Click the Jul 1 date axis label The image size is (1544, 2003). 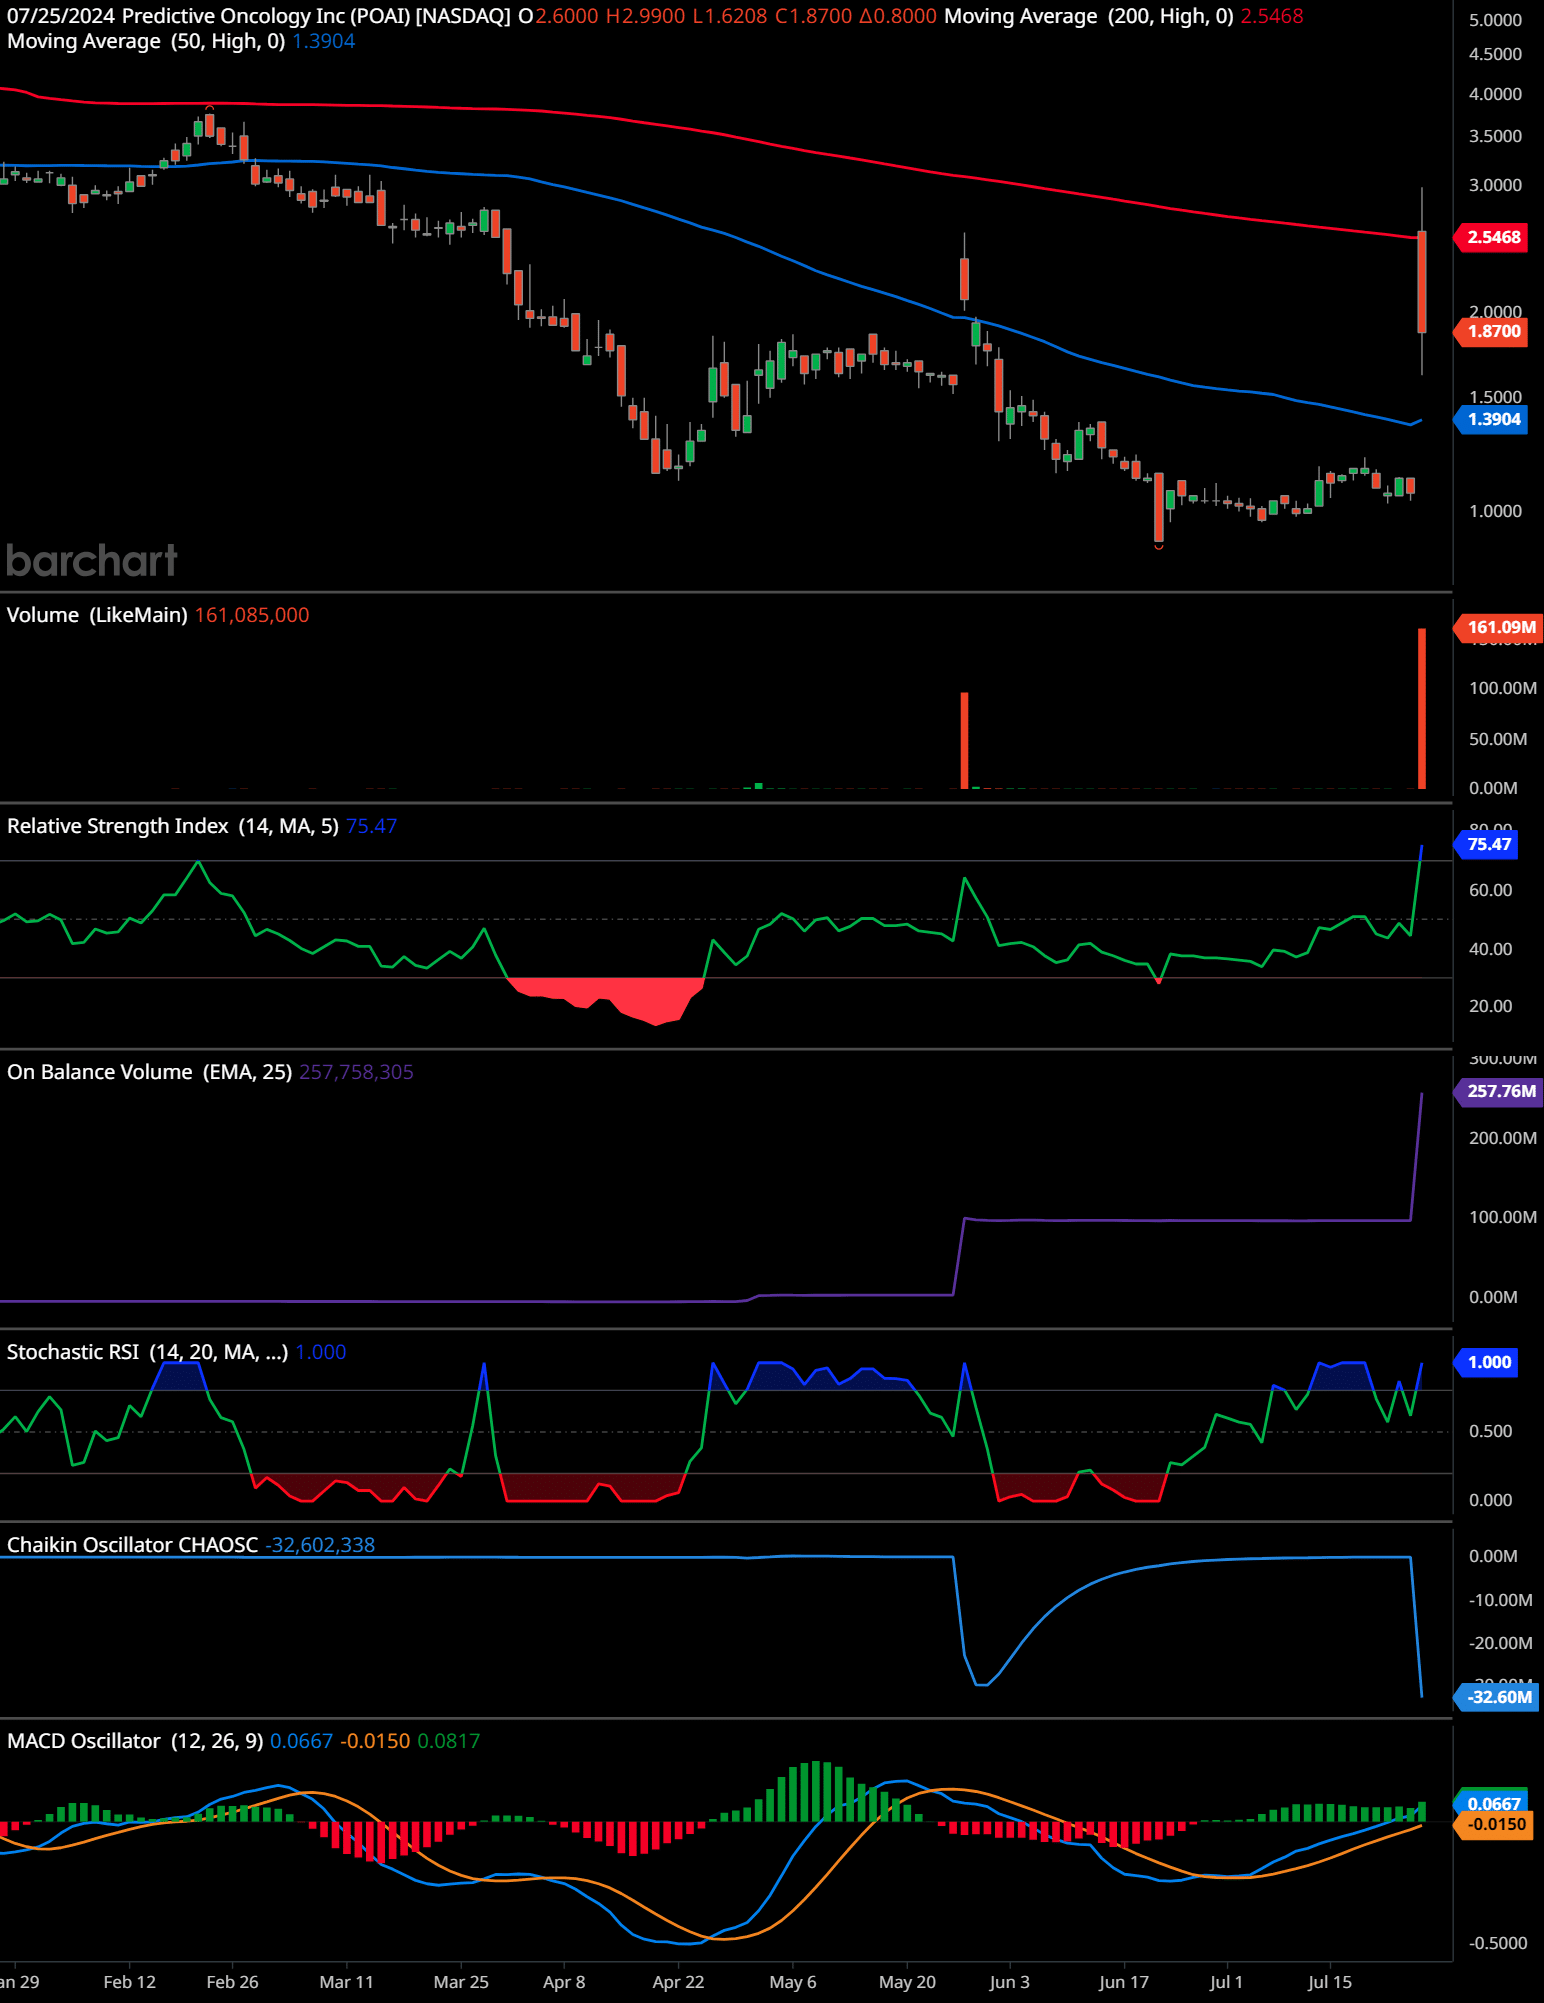[1226, 1982]
